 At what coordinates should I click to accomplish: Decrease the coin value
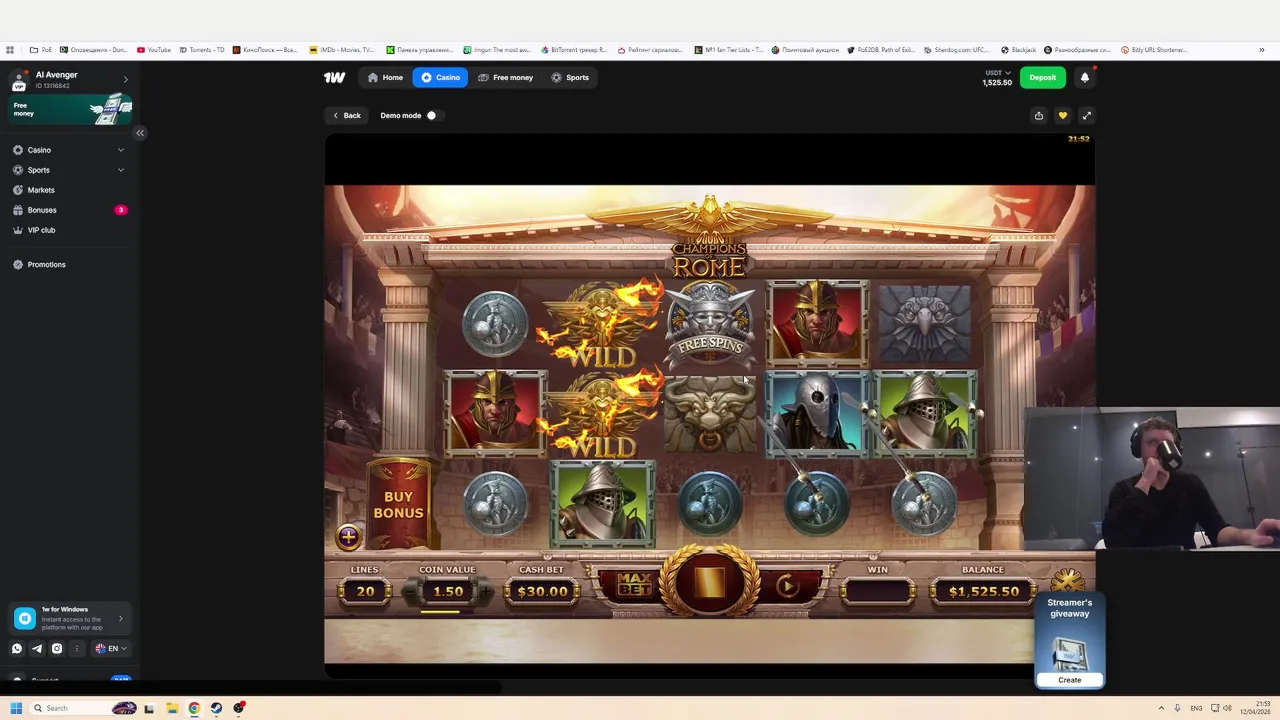[411, 592]
